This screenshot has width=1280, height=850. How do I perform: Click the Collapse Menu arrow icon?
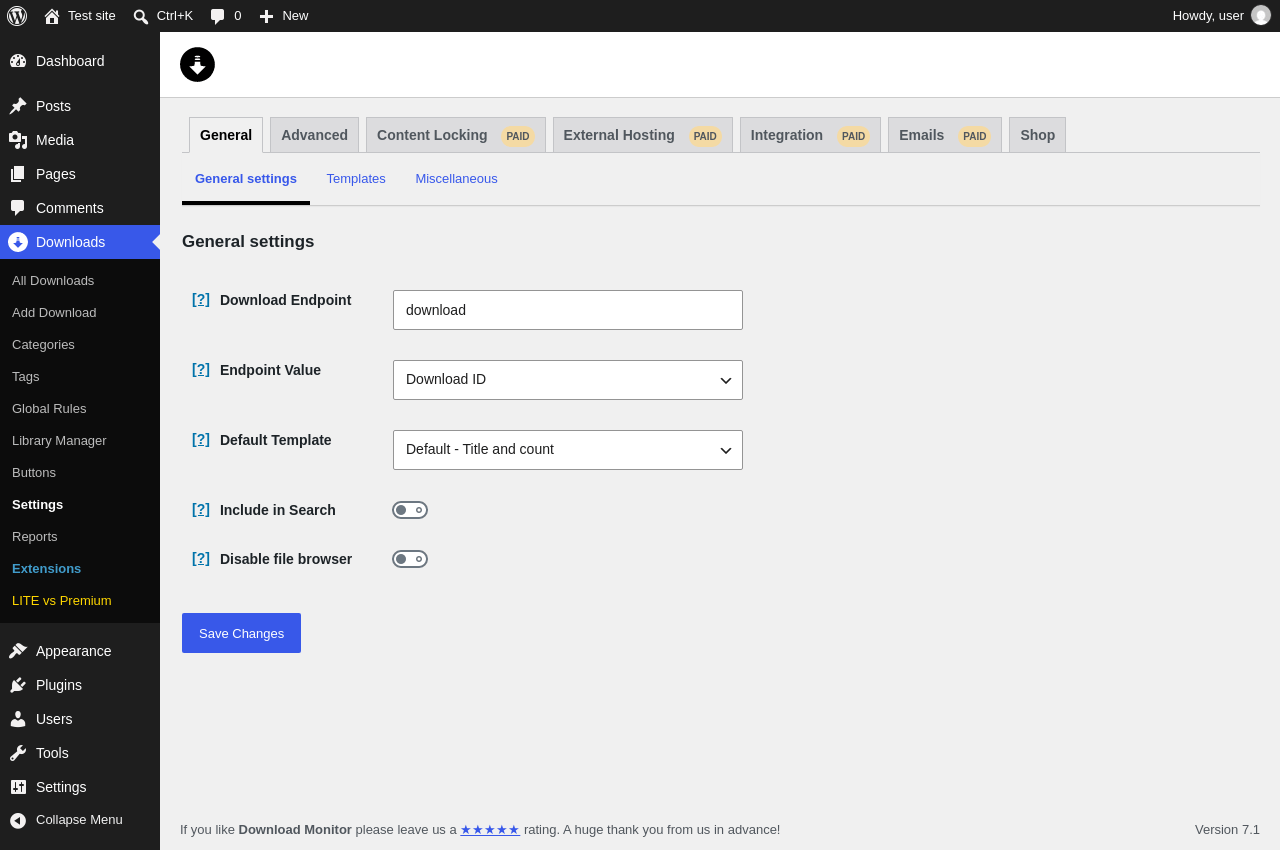coord(18,820)
